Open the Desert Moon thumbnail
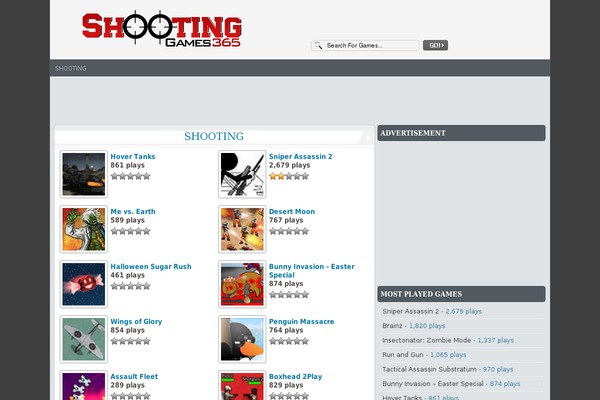The height and width of the screenshot is (400, 600). coord(242,229)
